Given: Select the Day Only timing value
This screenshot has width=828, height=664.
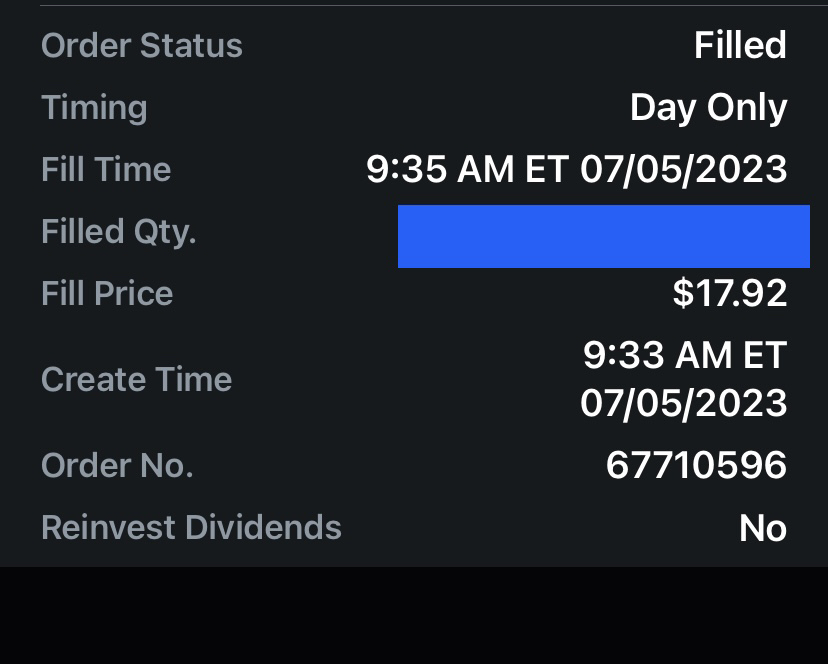Looking at the screenshot, I should (708, 108).
